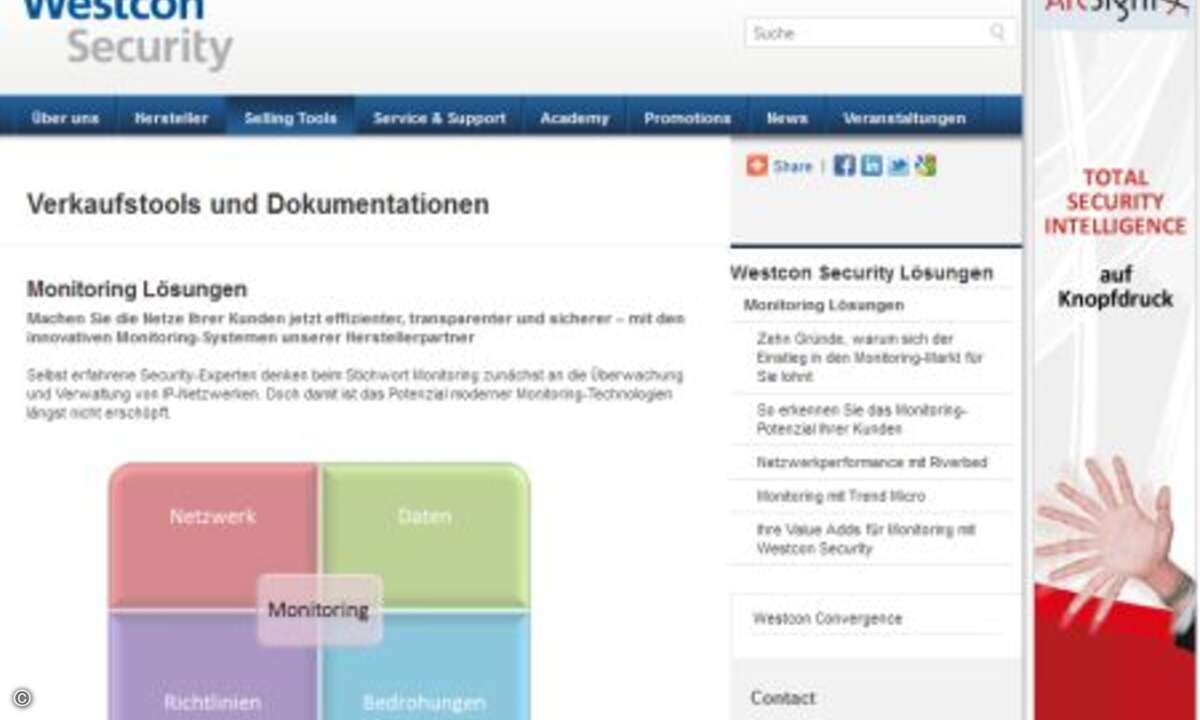Viewport: 1200px width, 720px height.
Task: Open the Über uns menu
Action: (x=65, y=118)
